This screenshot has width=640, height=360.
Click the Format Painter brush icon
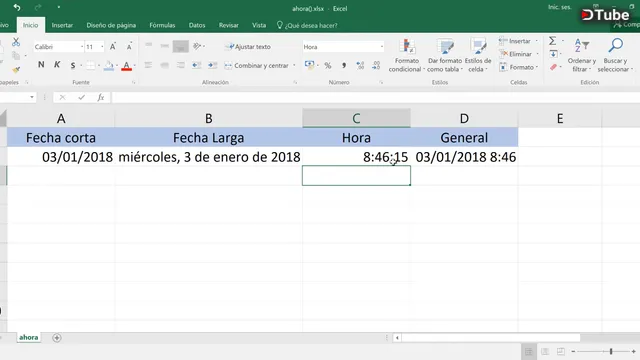tap(16, 70)
